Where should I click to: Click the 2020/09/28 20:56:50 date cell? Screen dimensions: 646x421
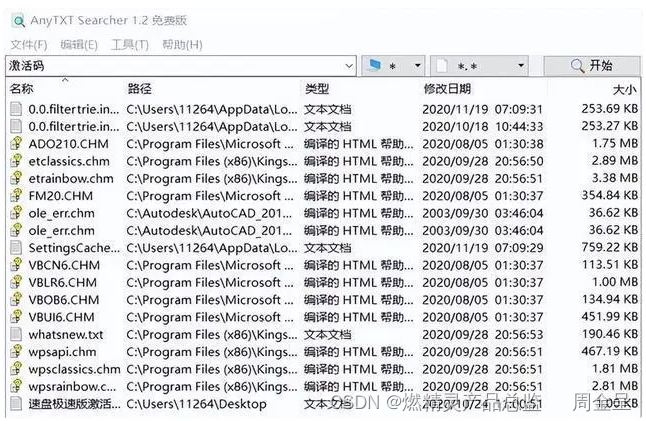482,161
